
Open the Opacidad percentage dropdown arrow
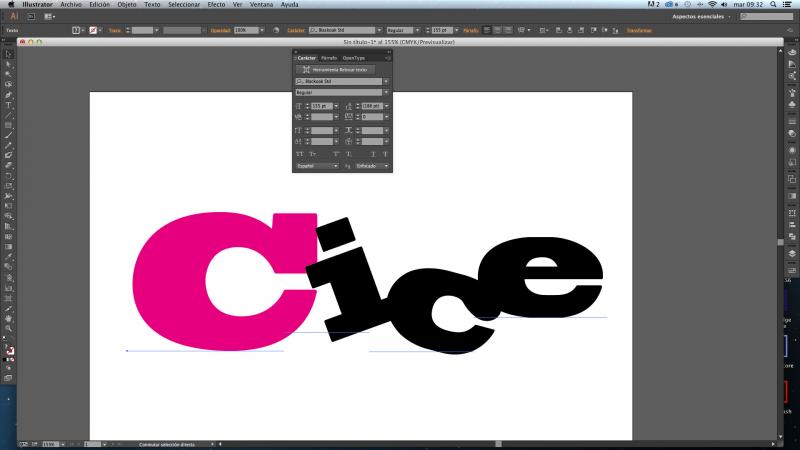262,31
